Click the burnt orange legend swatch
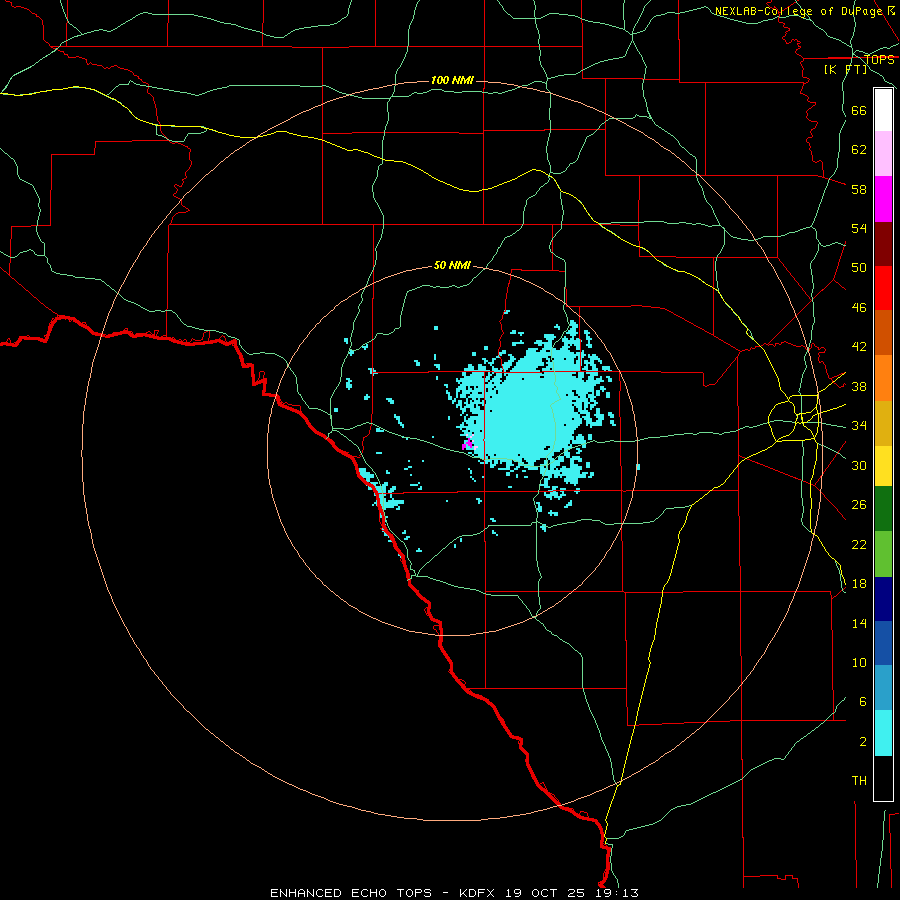 [x=883, y=332]
